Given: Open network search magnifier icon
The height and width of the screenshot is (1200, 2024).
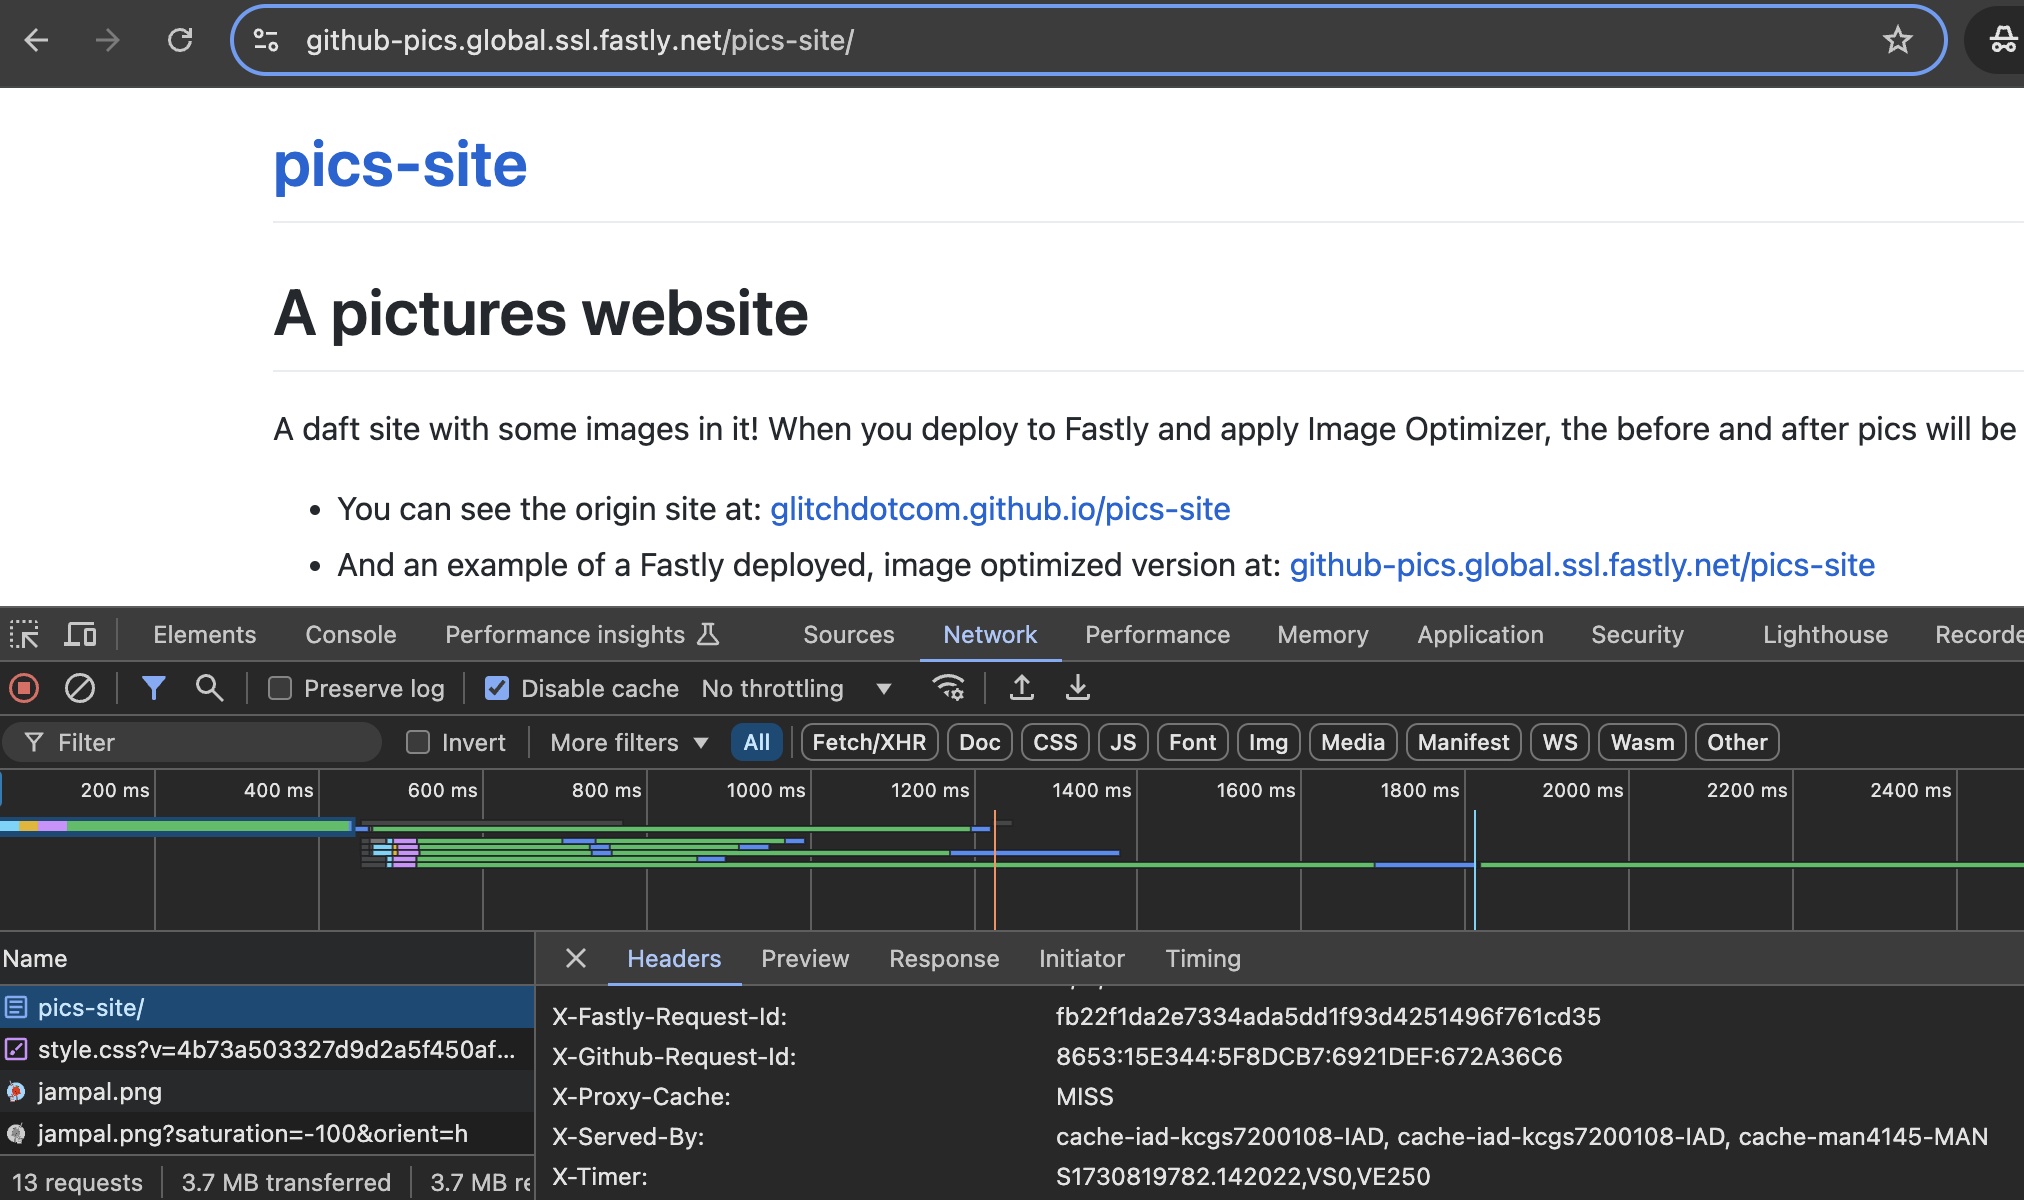Looking at the screenshot, I should click(x=209, y=688).
